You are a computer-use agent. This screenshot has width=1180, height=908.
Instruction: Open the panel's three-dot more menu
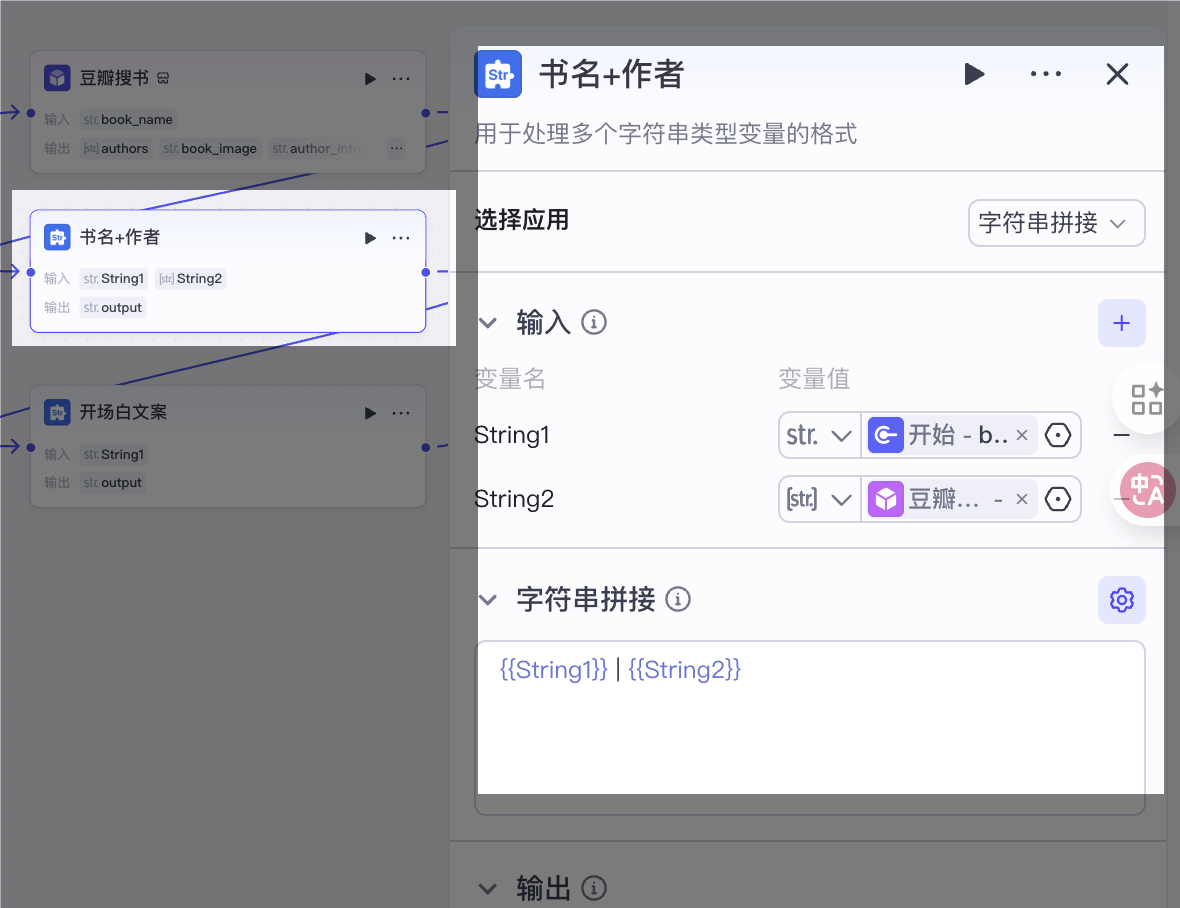coord(1046,74)
